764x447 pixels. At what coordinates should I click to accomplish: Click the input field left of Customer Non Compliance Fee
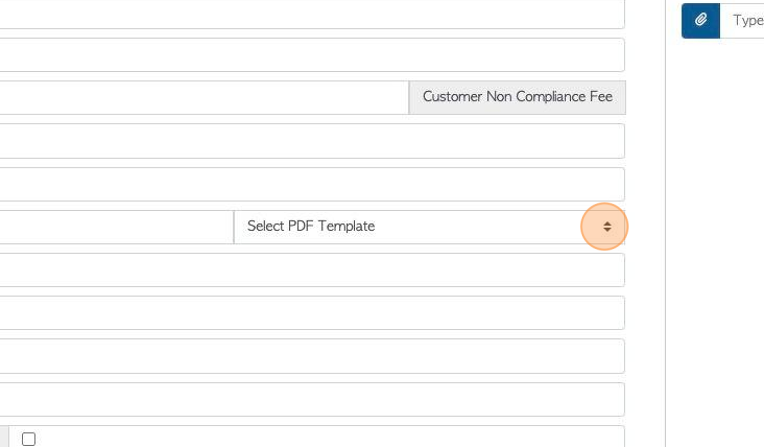[204, 97]
